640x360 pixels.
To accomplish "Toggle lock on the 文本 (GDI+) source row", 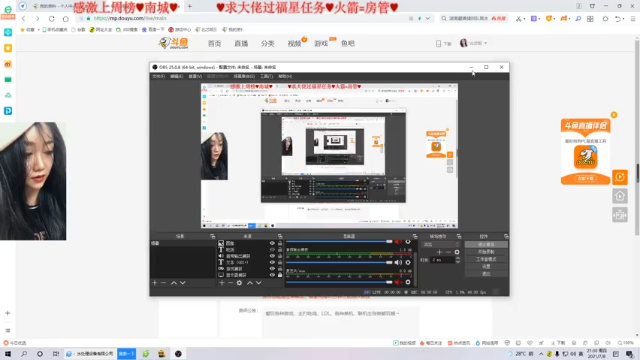I will (280, 262).
